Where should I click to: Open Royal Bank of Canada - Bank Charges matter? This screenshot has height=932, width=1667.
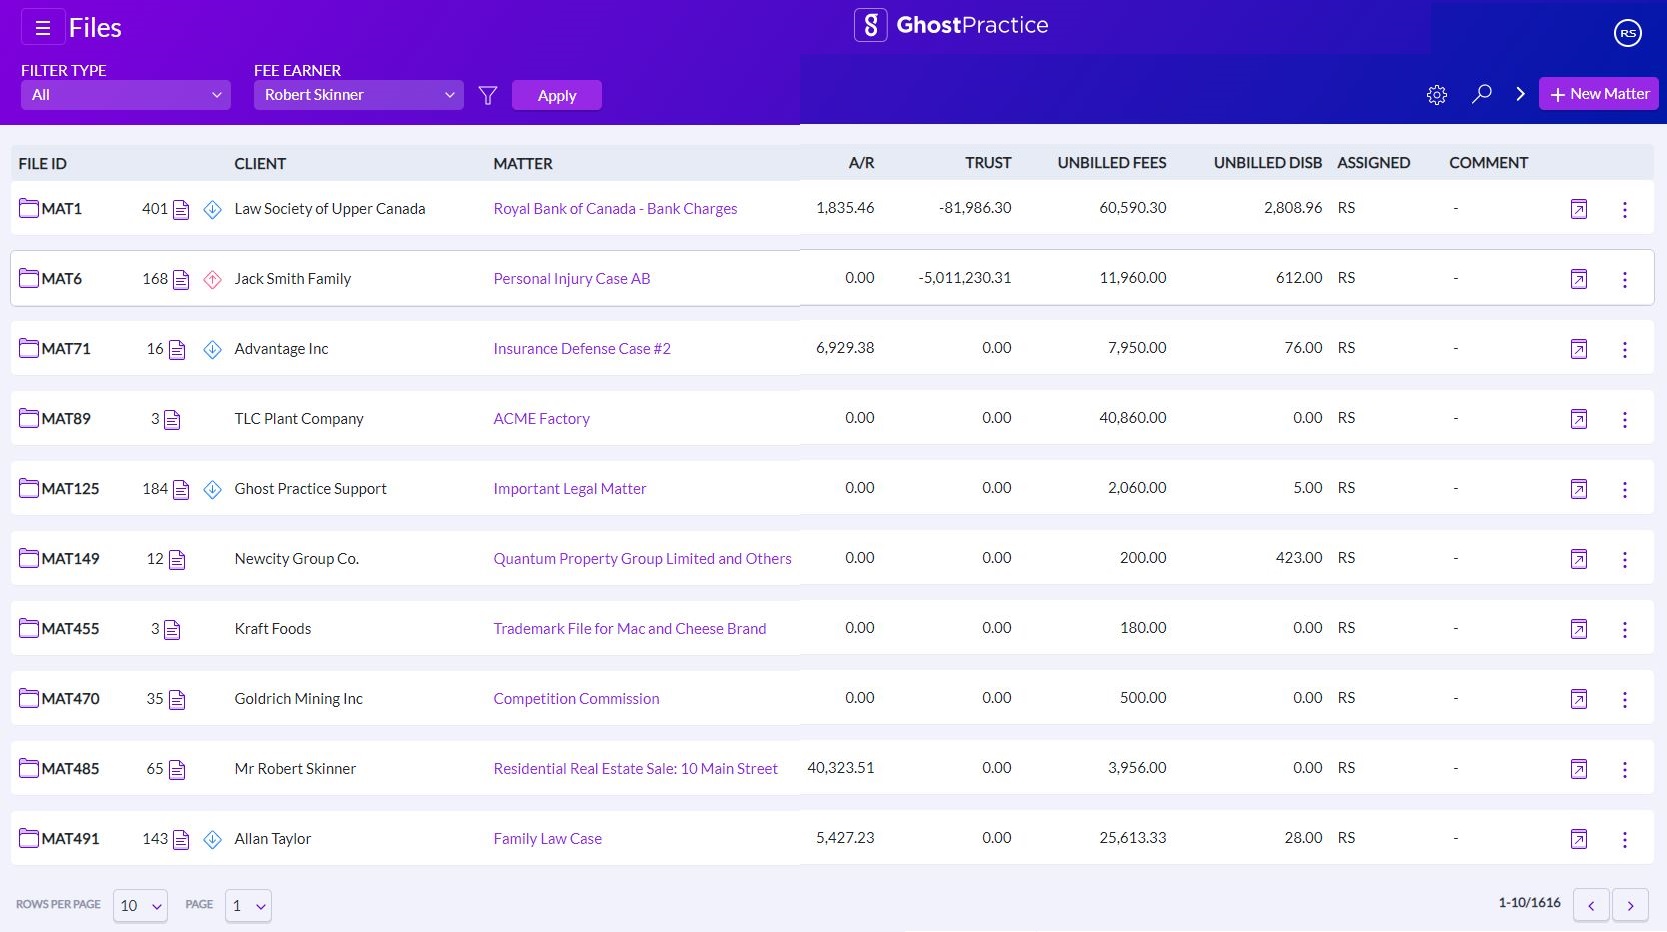(x=615, y=209)
